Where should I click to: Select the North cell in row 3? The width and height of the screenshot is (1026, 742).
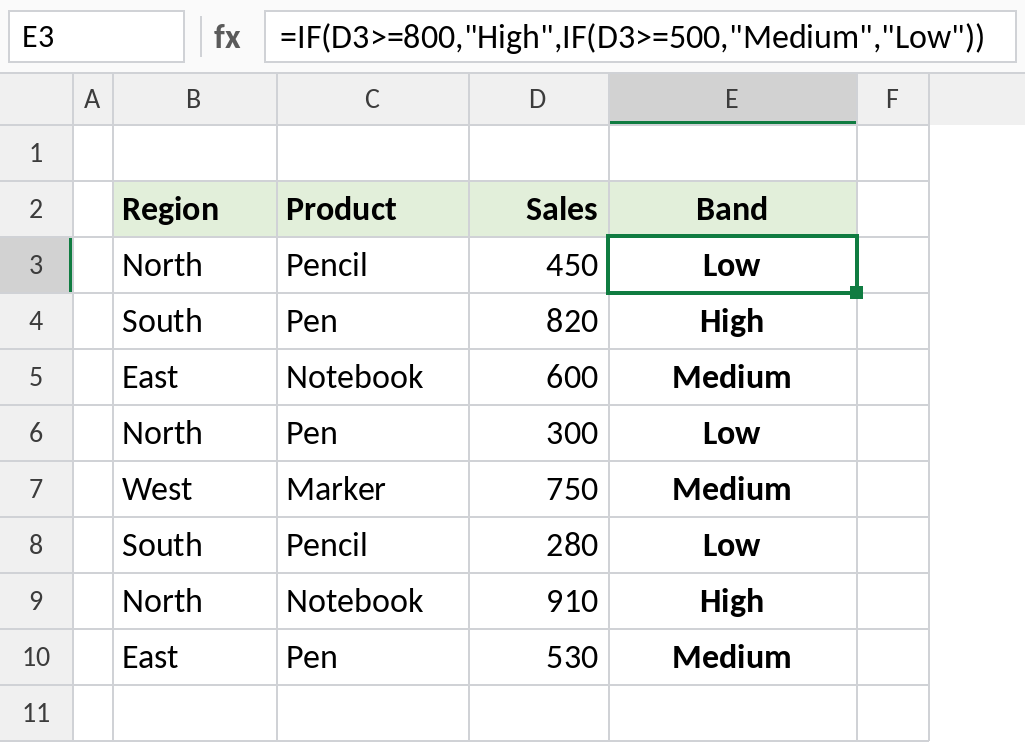coord(195,265)
